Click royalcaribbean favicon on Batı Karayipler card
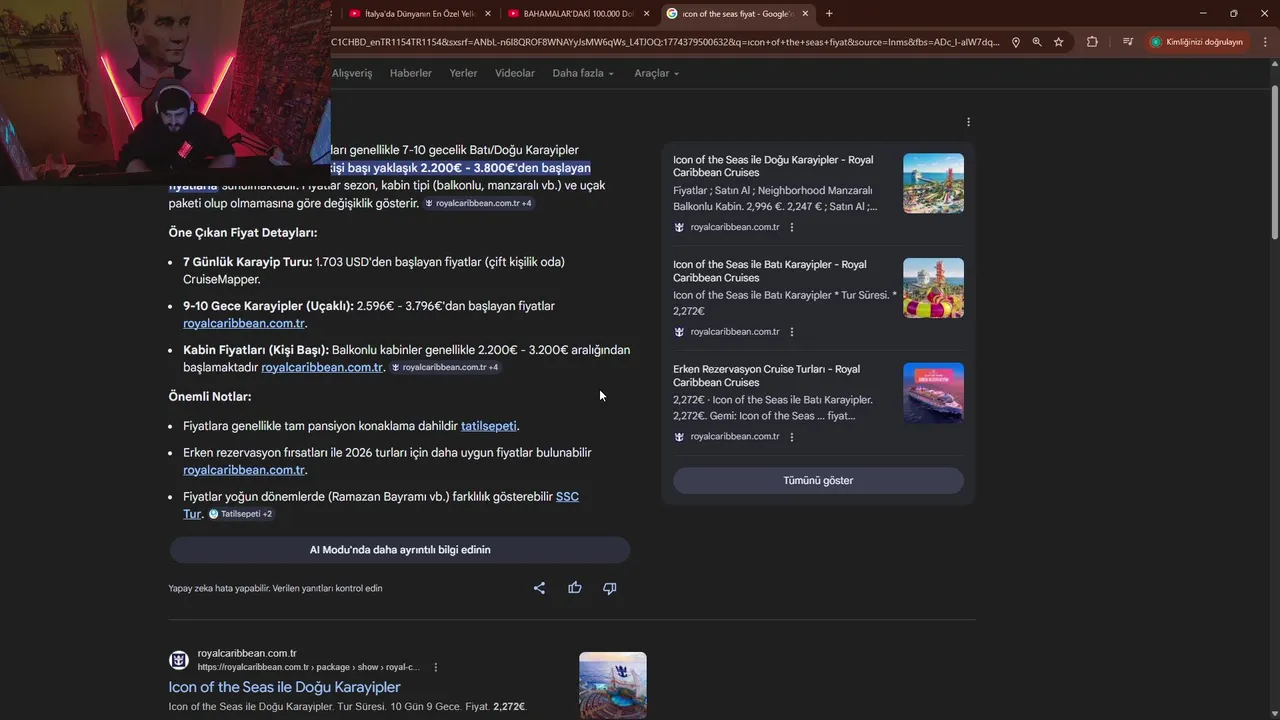Screen dimensions: 1280x720 679,332
